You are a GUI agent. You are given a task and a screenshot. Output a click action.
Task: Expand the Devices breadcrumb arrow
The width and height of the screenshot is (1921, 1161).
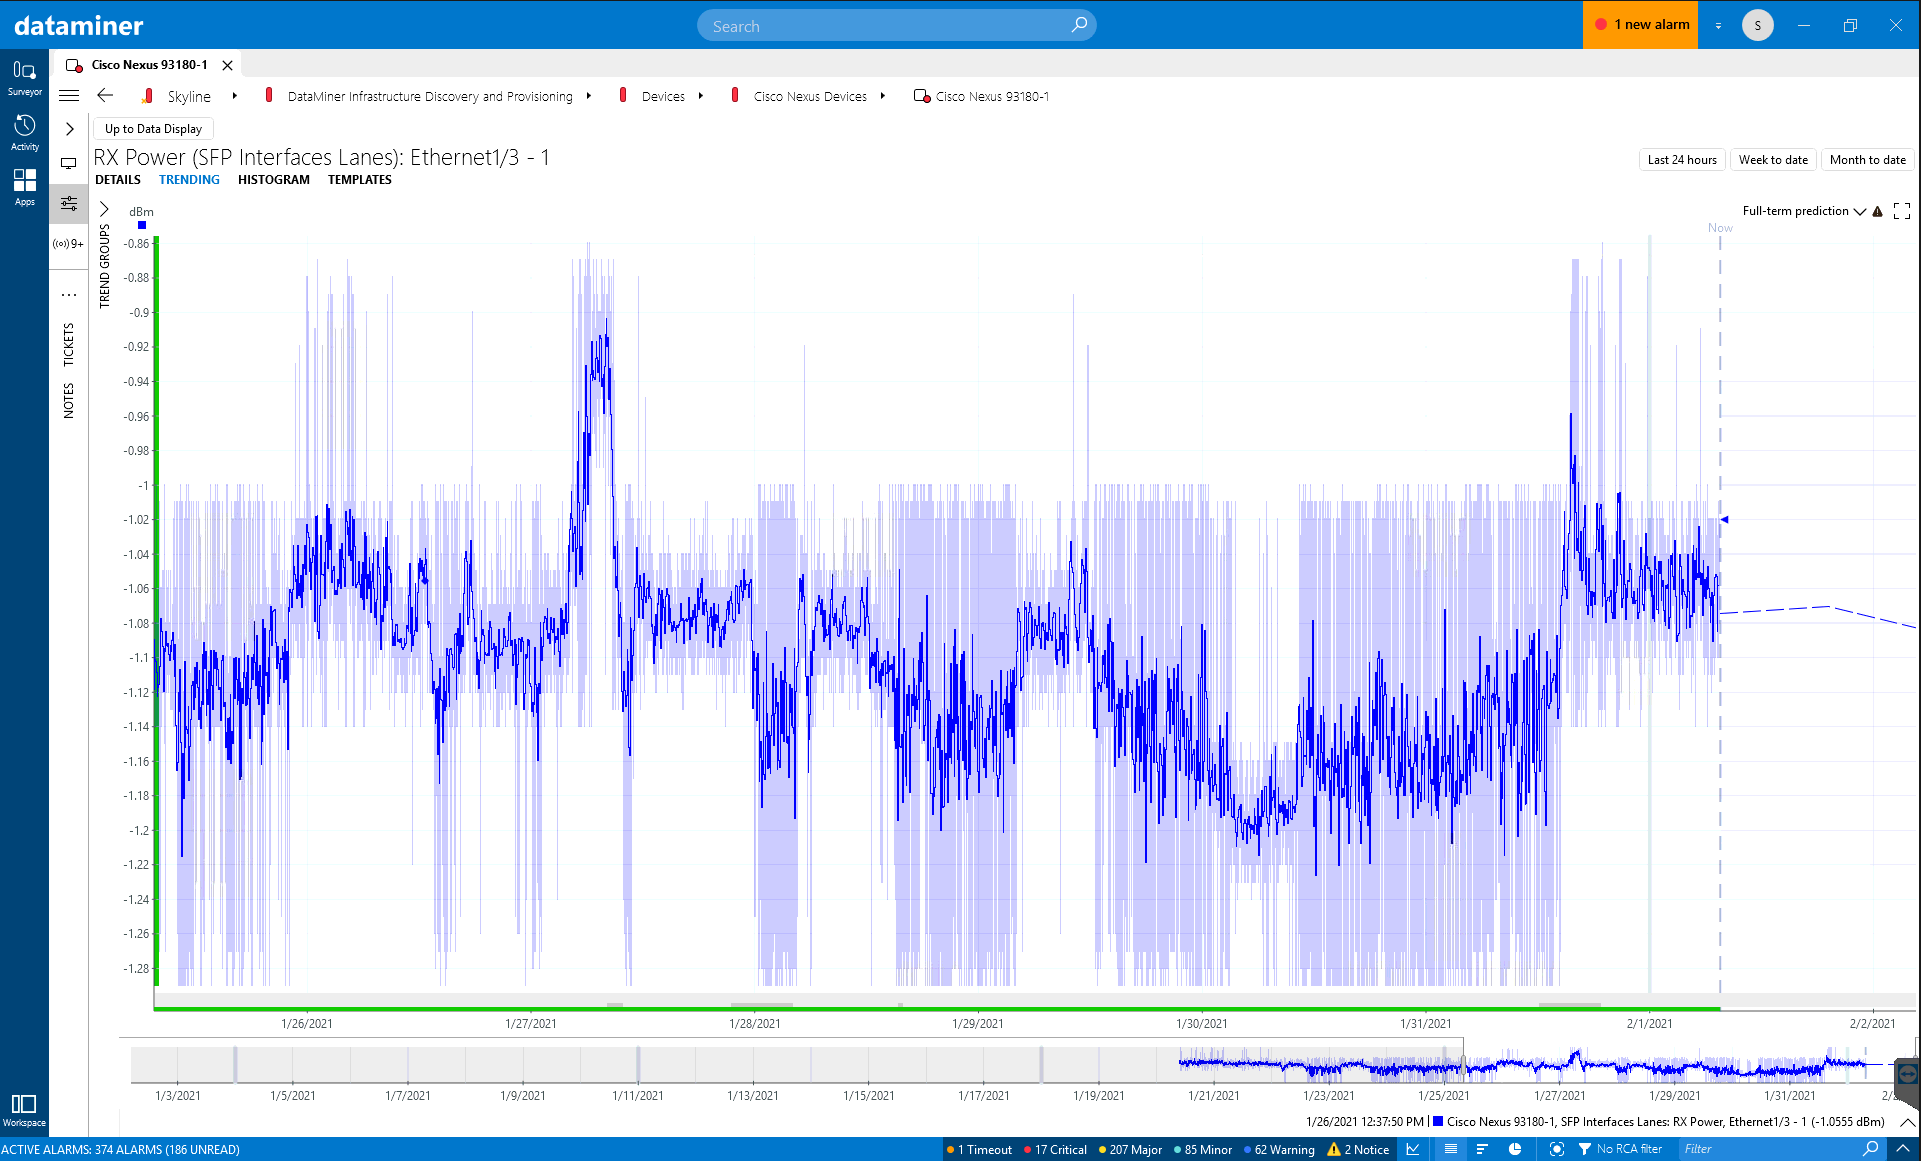701,96
